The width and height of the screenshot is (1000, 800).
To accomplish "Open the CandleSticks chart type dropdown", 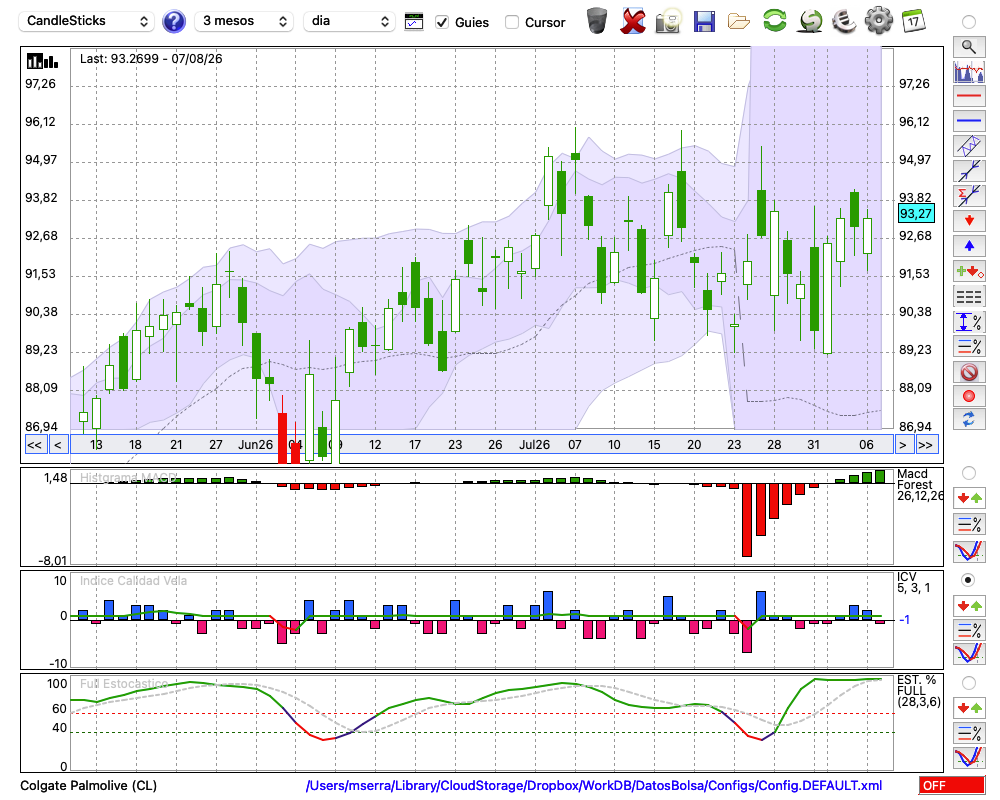I will coord(87,21).
